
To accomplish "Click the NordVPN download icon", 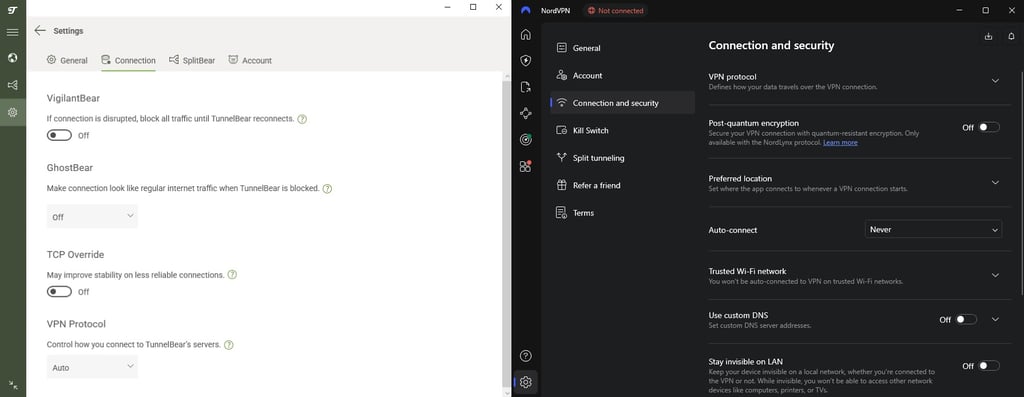I will (988, 37).
